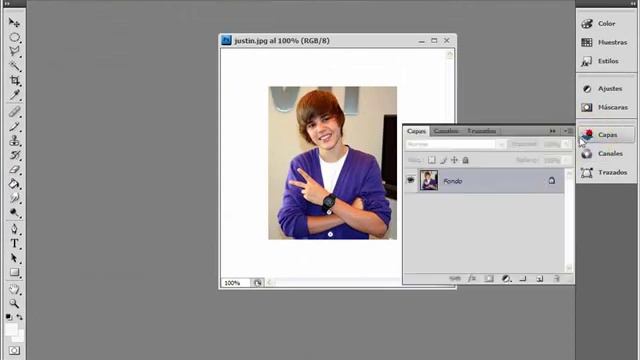Screen dimensions: 640x360
Task: Click the Fondo layer thumbnail
Action: (x=429, y=180)
